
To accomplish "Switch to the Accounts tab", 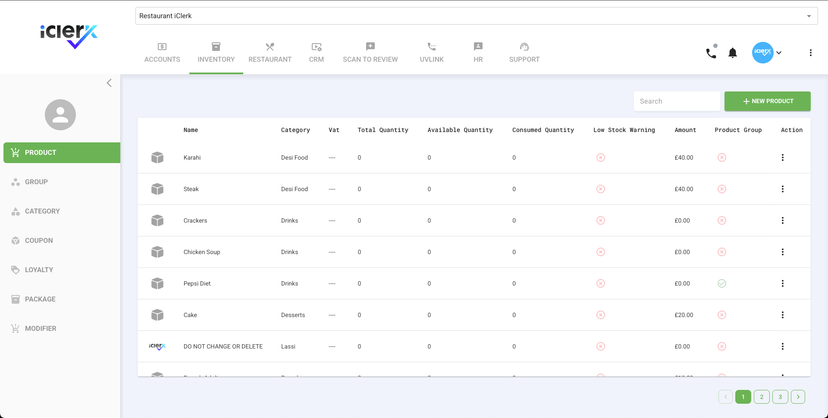I will point(162,53).
